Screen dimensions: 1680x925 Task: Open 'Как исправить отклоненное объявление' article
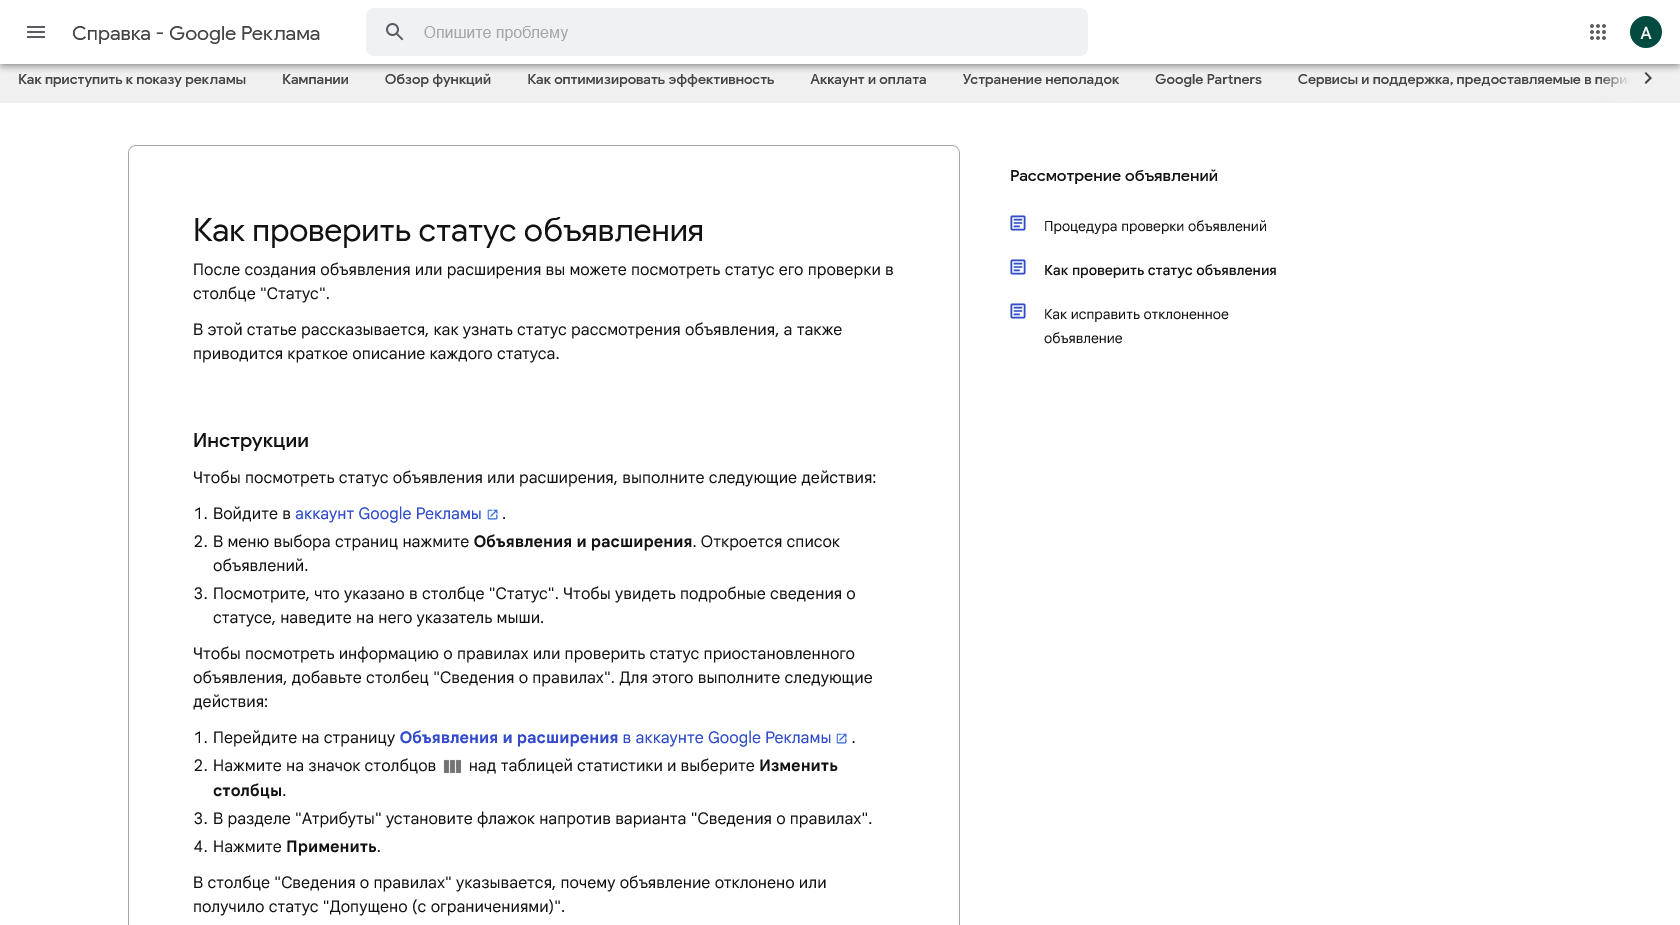pyautogui.click(x=1136, y=326)
